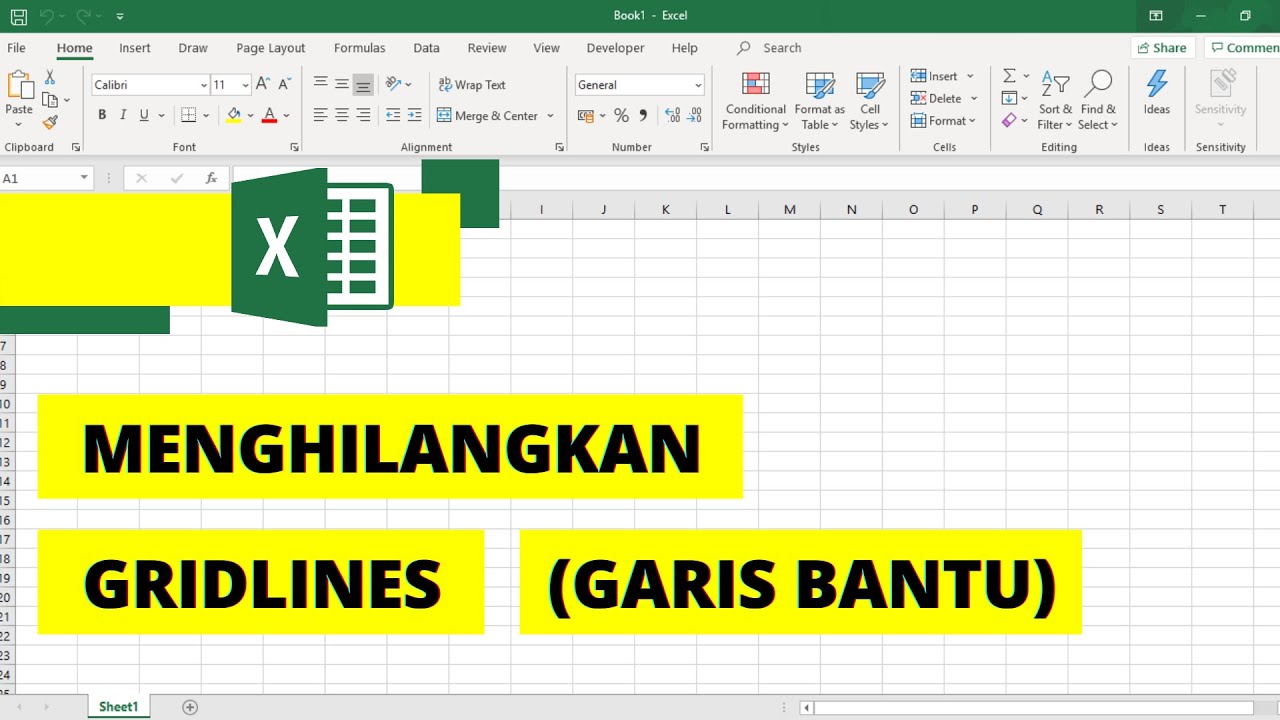The width and height of the screenshot is (1280, 720).
Task: Click the Insert Function fx icon
Action: tap(211, 178)
